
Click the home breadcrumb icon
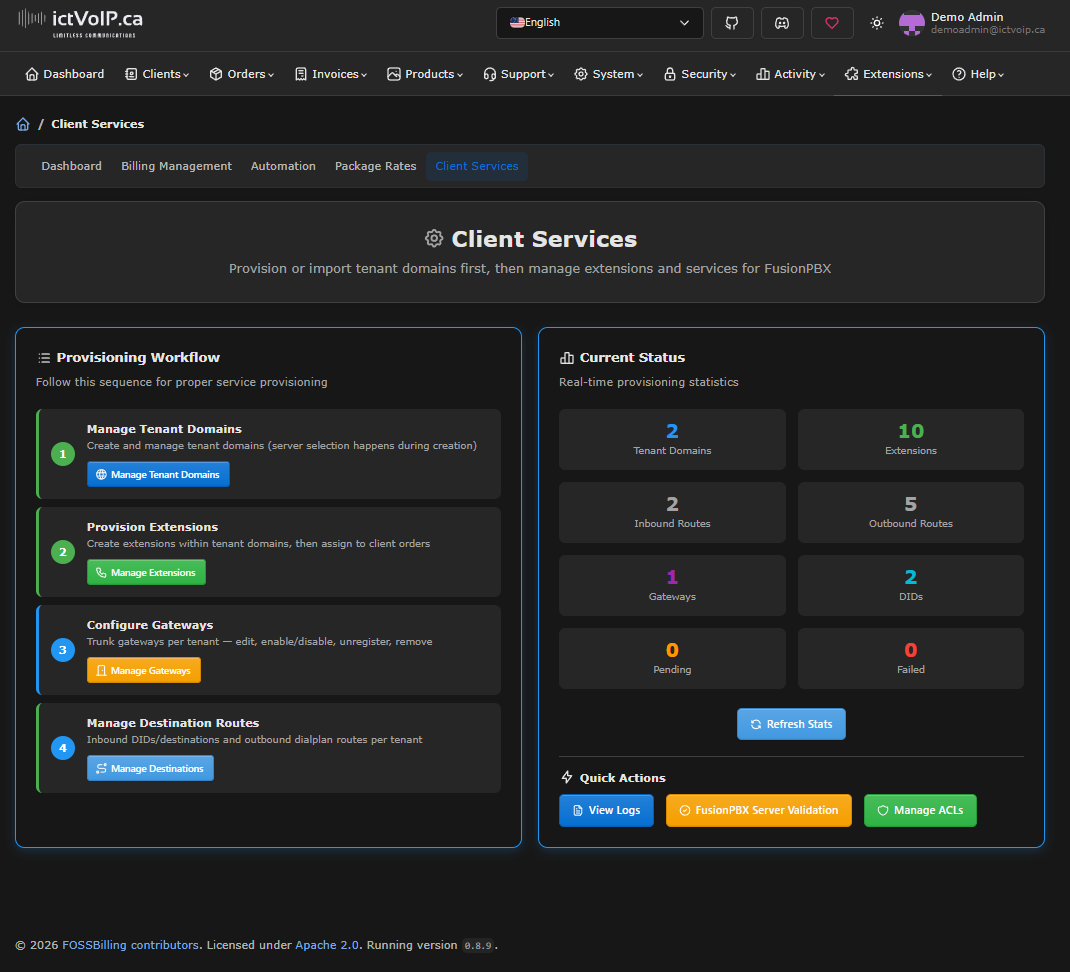pyautogui.click(x=23, y=124)
